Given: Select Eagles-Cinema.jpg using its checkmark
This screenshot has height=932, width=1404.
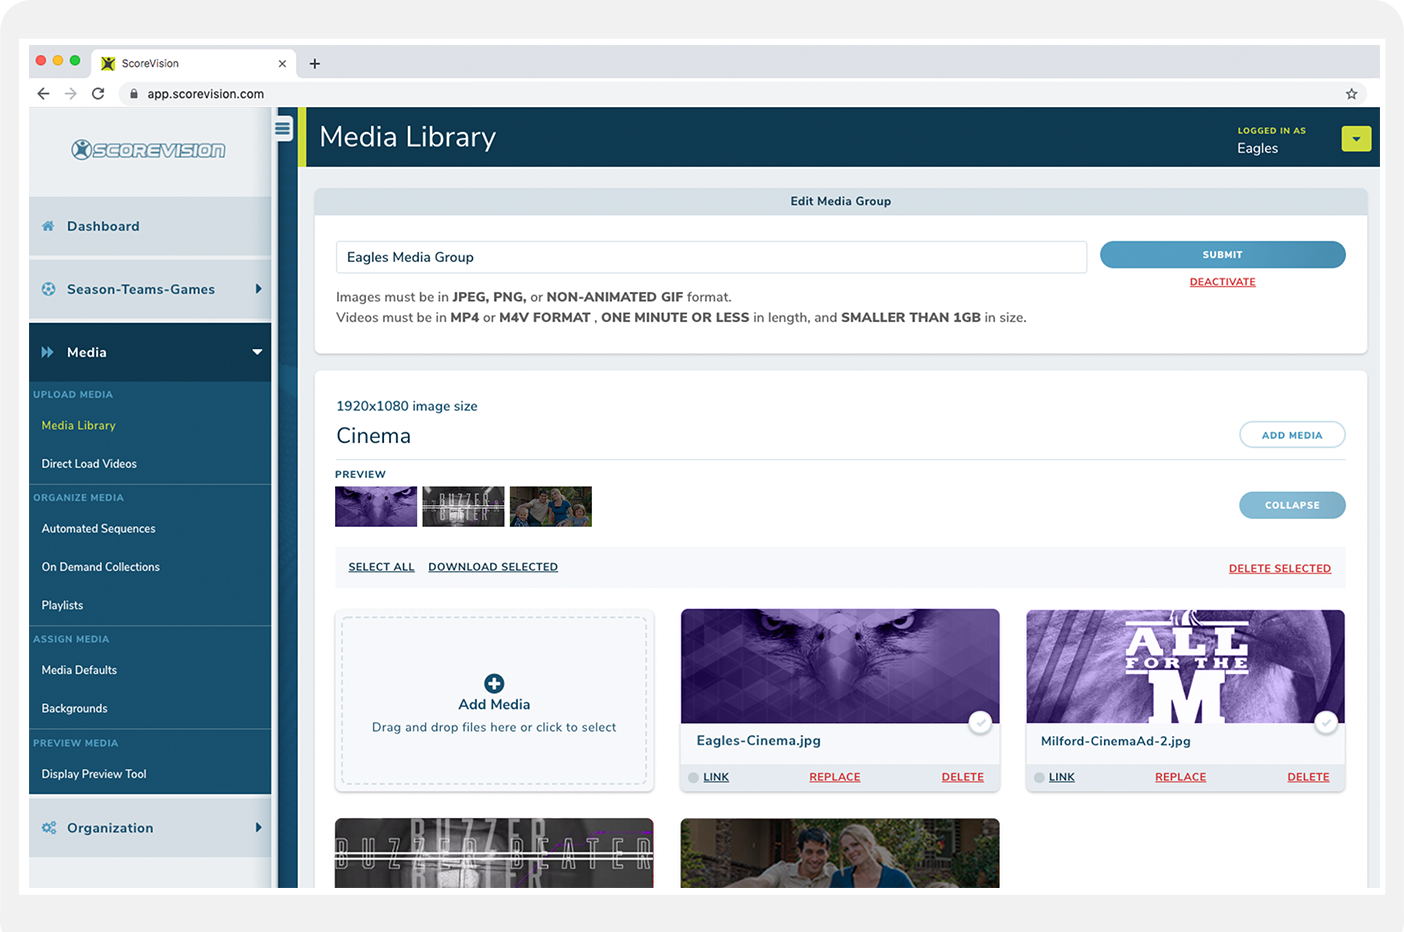Looking at the screenshot, I should click(980, 722).
